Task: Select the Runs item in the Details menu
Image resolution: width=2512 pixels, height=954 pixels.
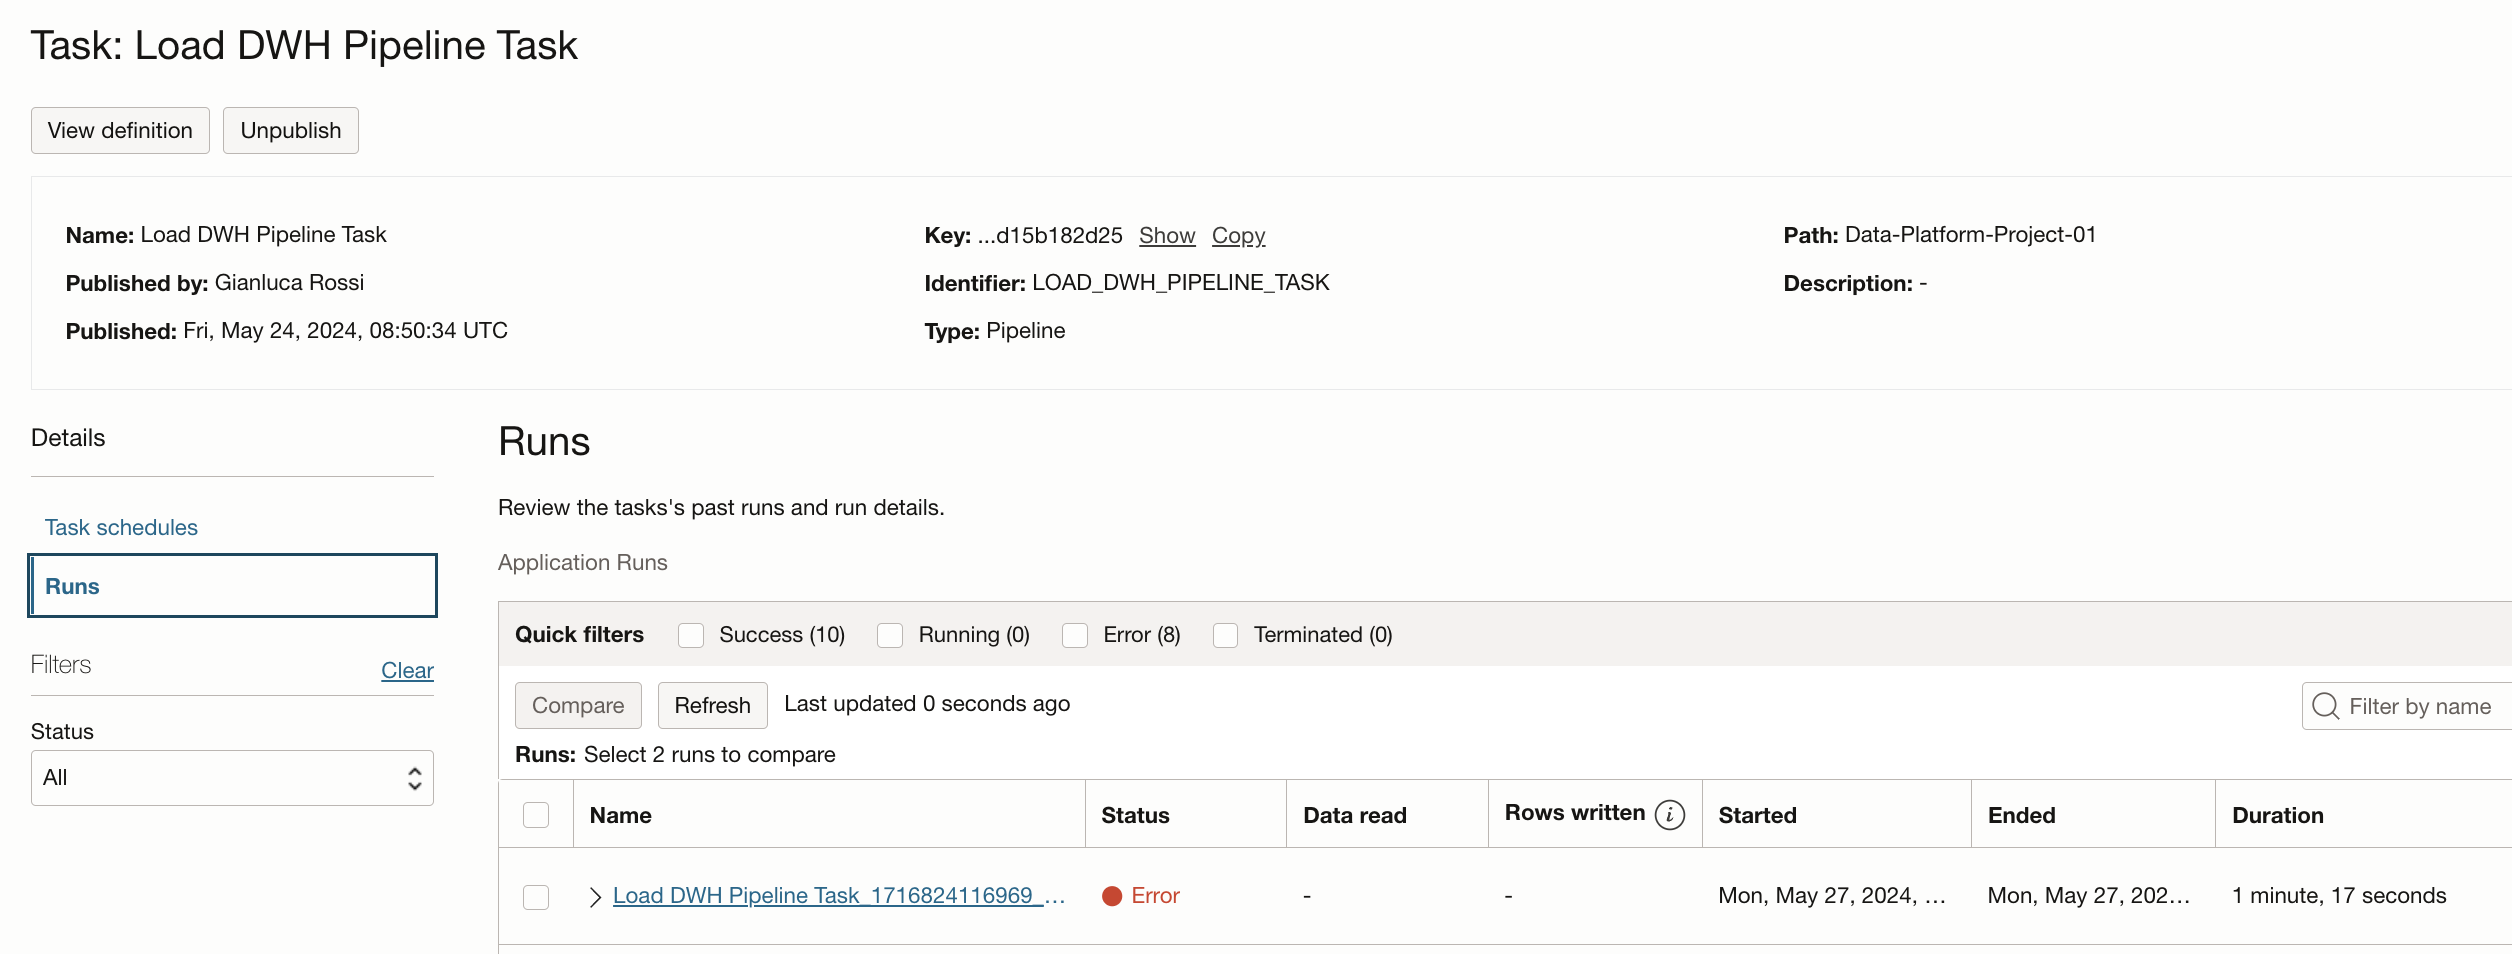Action: (x=232, y=585)
